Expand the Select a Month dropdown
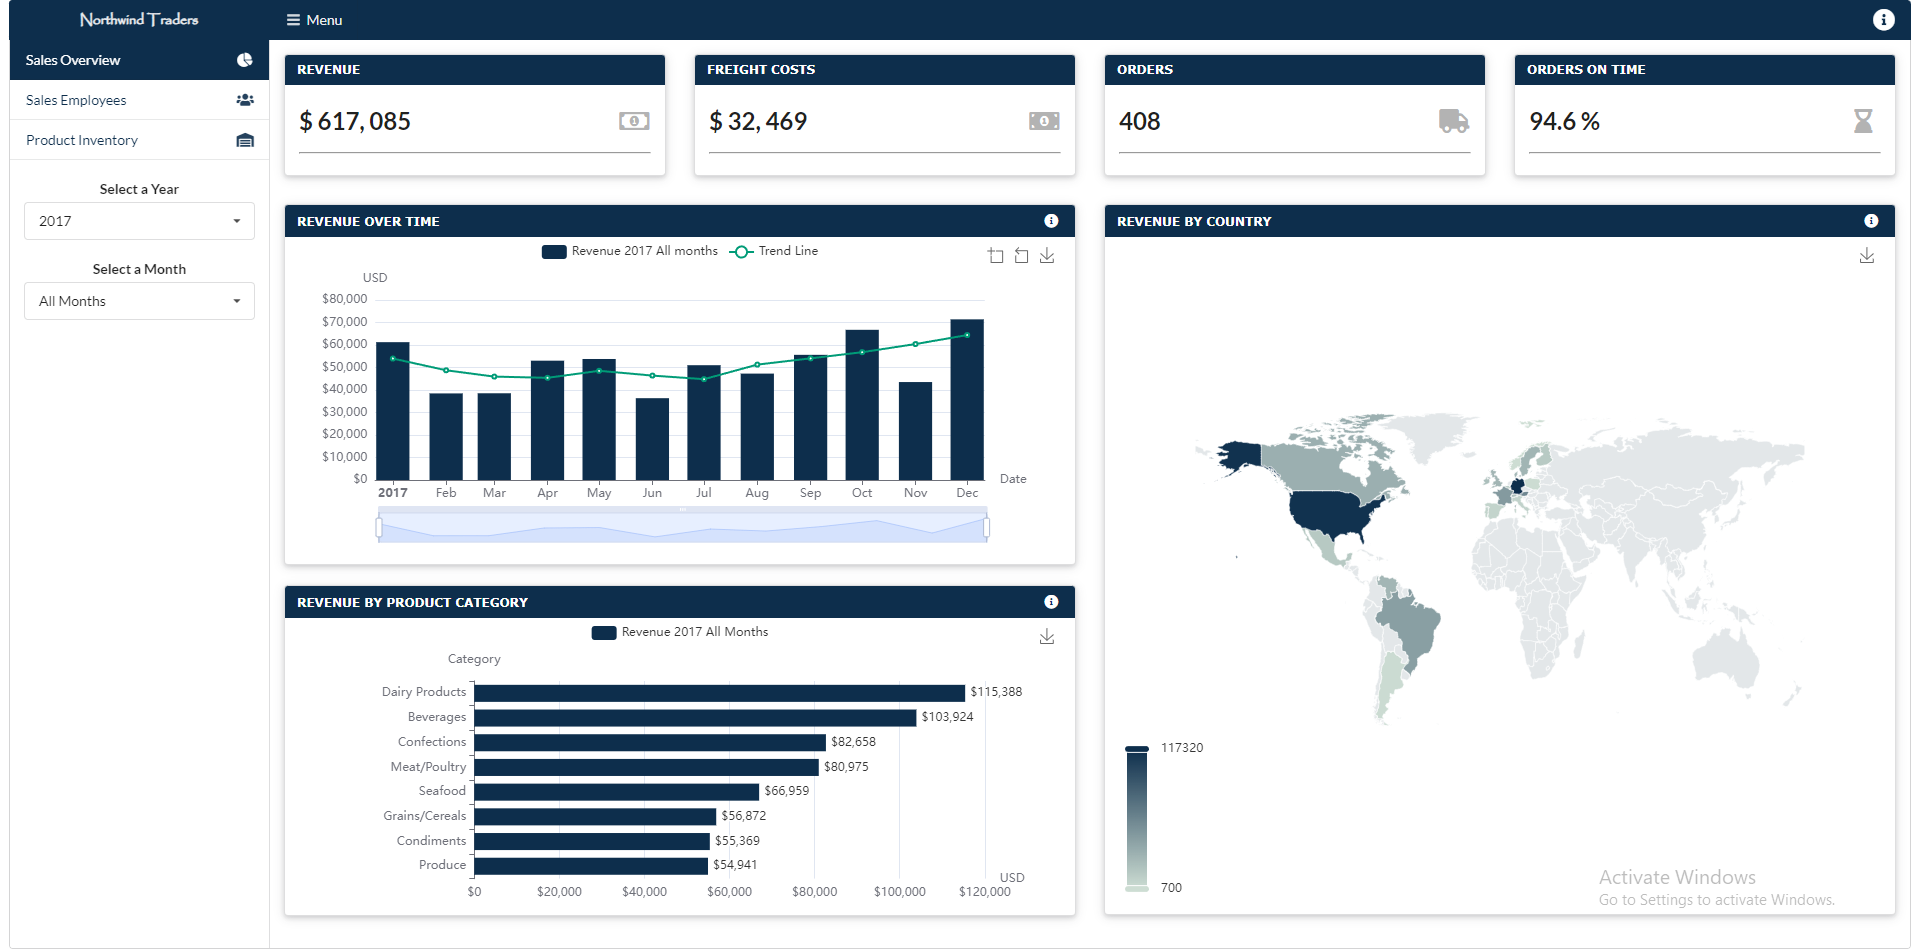1911x950 pixels. [139, 301]
